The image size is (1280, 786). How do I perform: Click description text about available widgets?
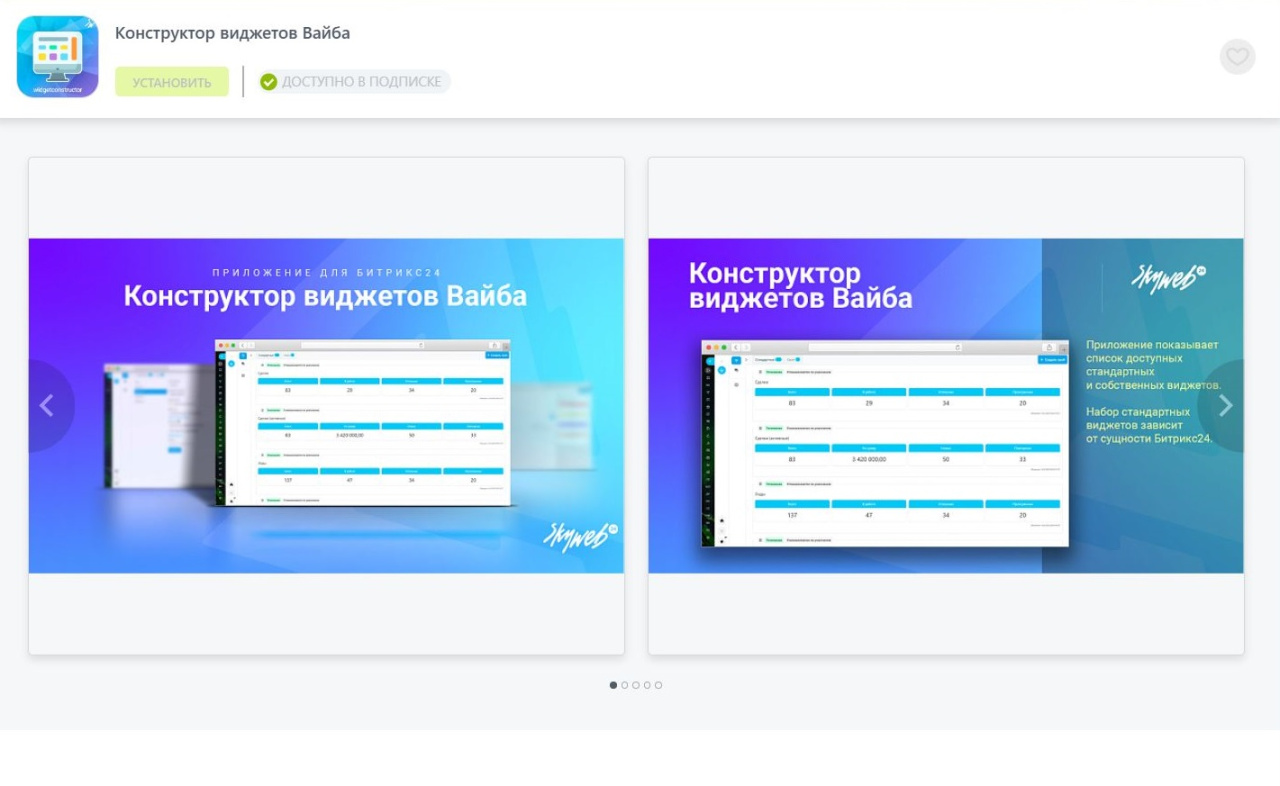coord(1152,365)
